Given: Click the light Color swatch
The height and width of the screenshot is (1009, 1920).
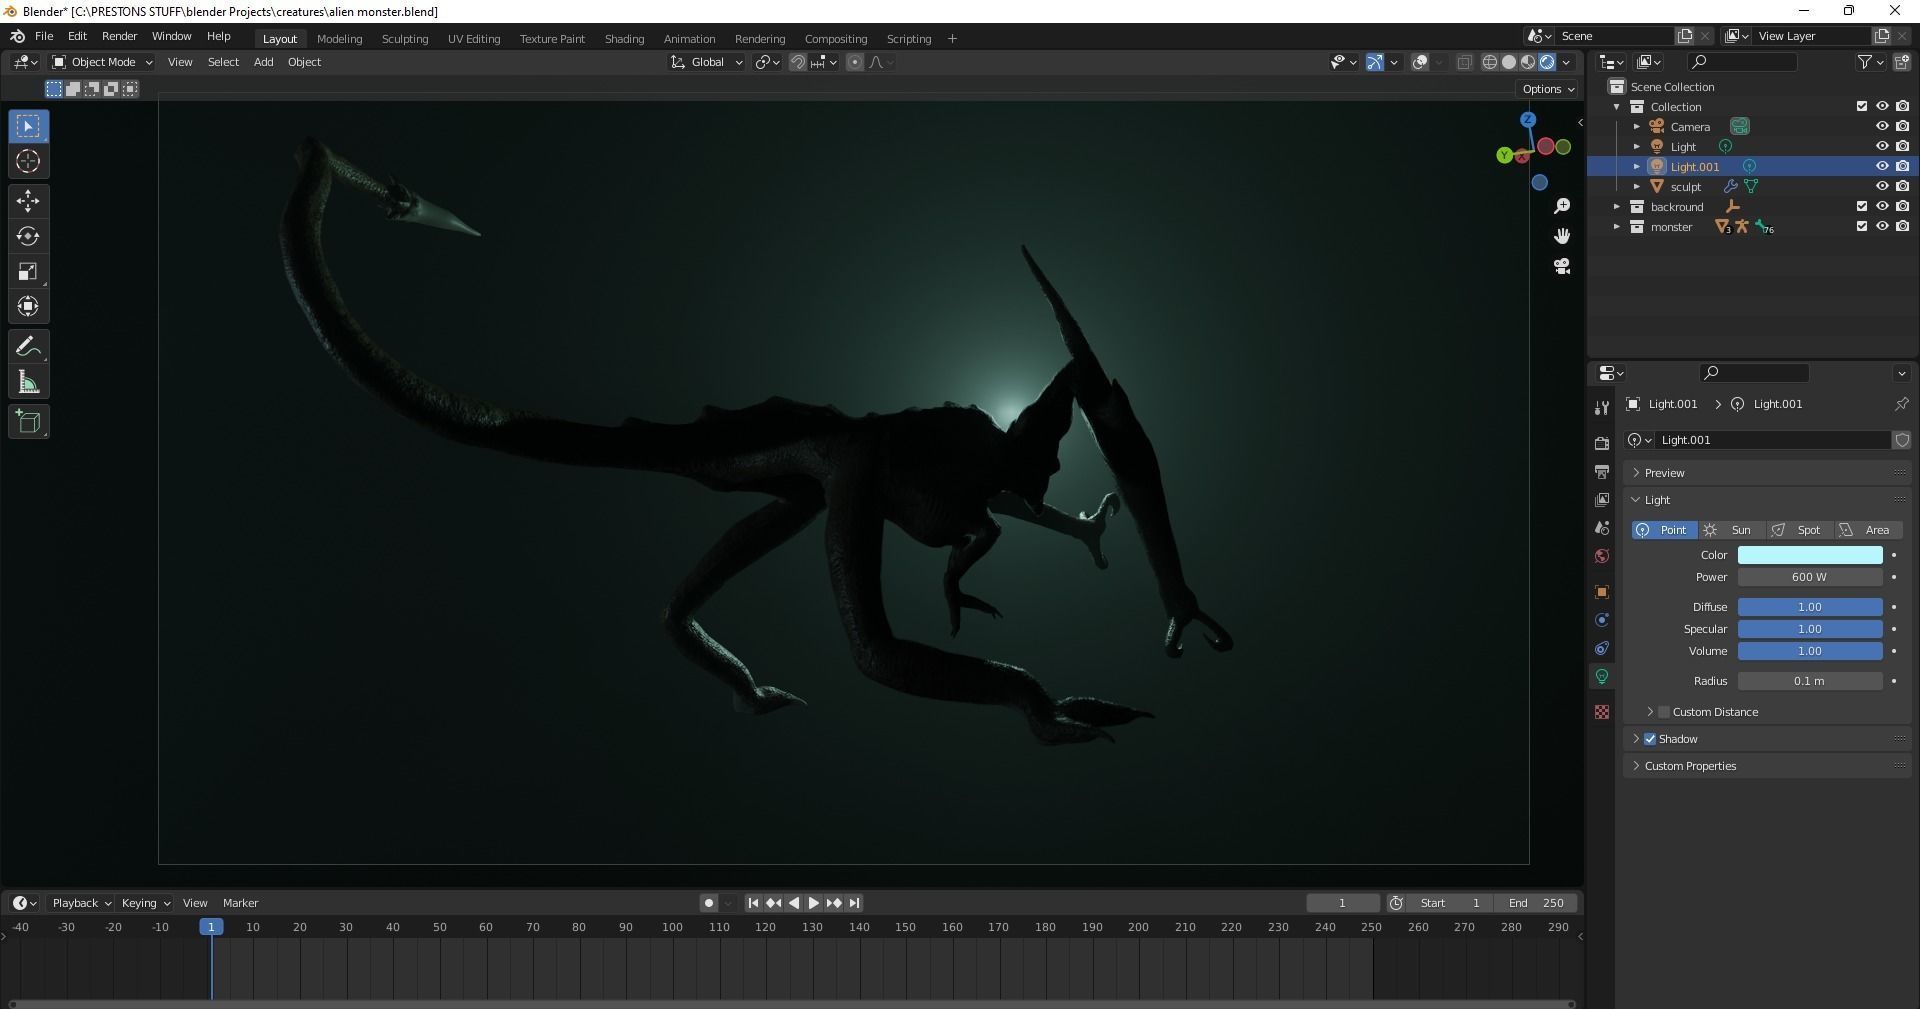Looking at the screenshot, I should (x=1810, y=555).
